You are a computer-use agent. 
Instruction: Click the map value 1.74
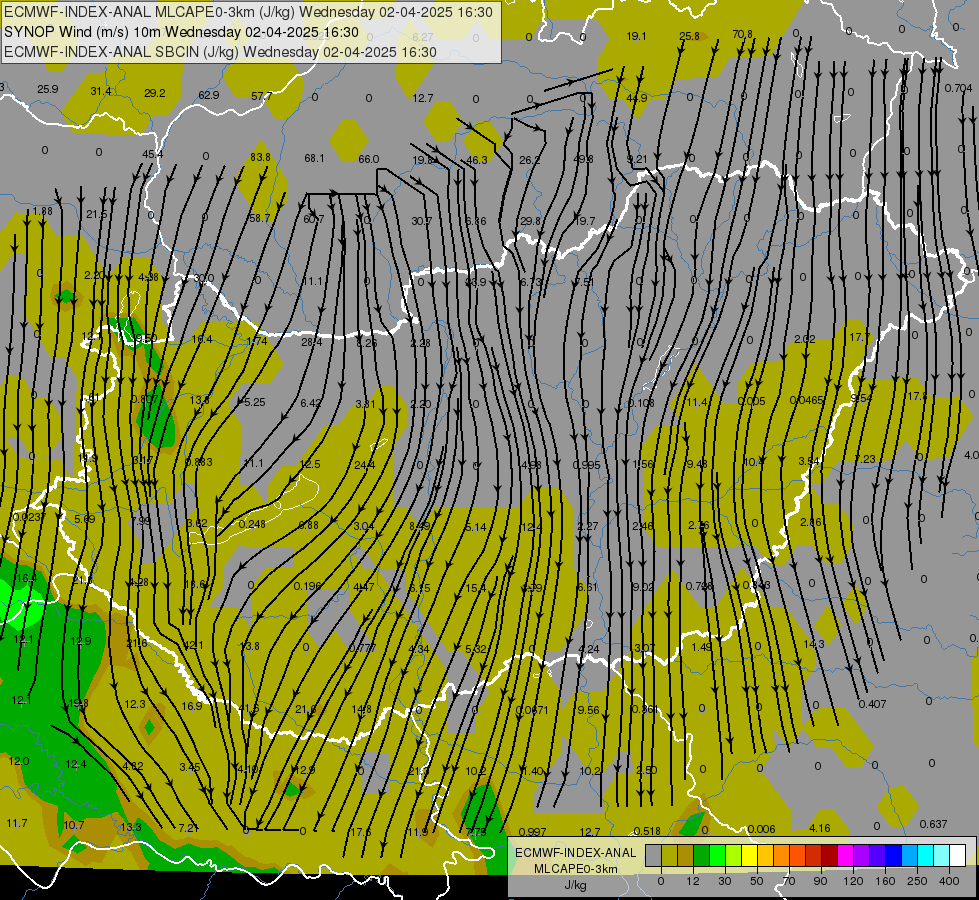[x=257, y=340]
